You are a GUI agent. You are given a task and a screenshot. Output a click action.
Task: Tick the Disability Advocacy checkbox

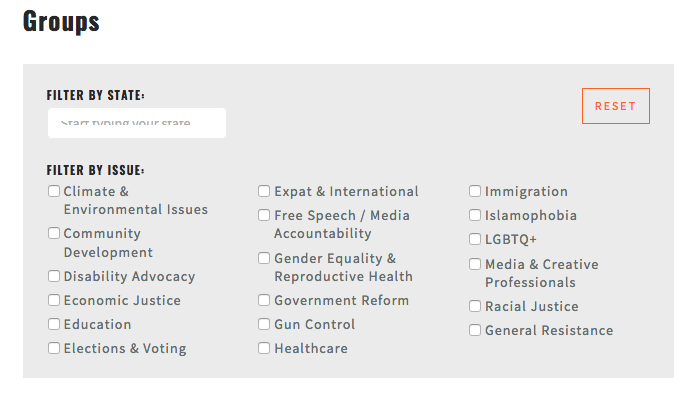pyautogui.click(x=54, y=276)
